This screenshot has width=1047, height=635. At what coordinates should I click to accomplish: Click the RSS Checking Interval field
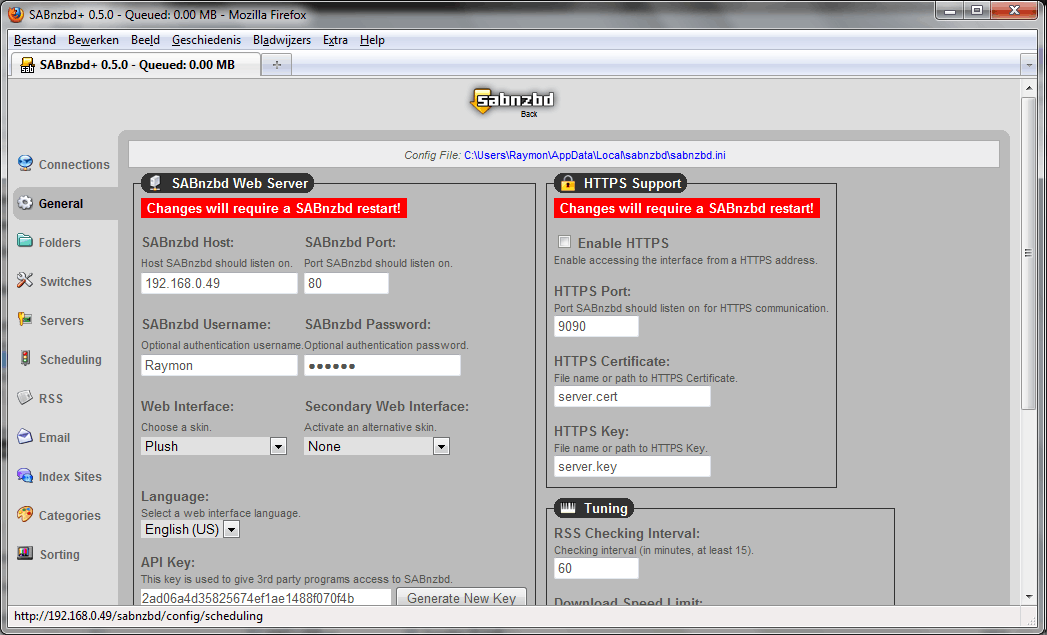tap(596, 568)
